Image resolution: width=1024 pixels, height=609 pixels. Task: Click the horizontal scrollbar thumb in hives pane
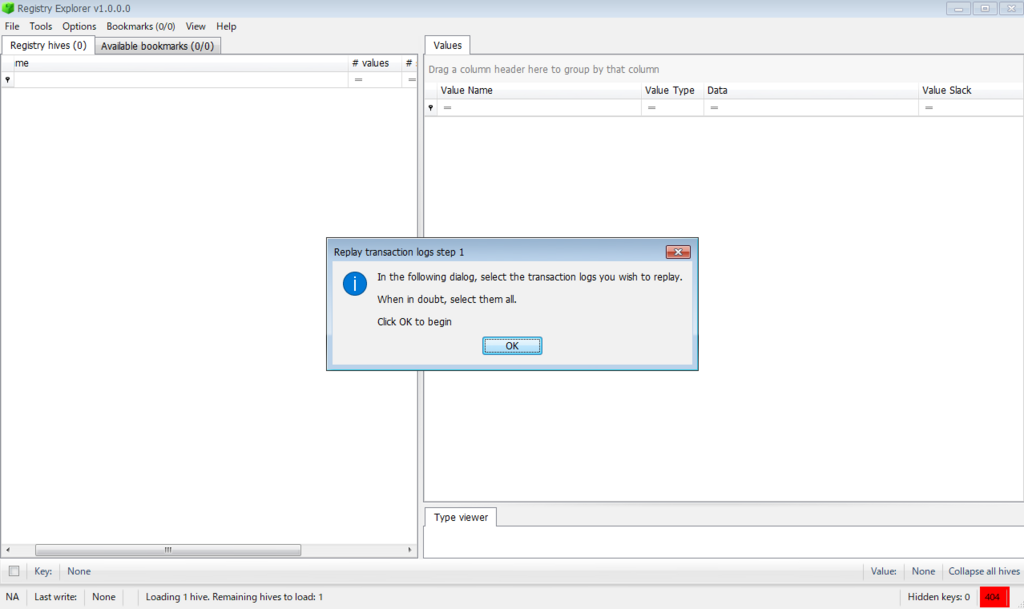[x=168, y=550]
